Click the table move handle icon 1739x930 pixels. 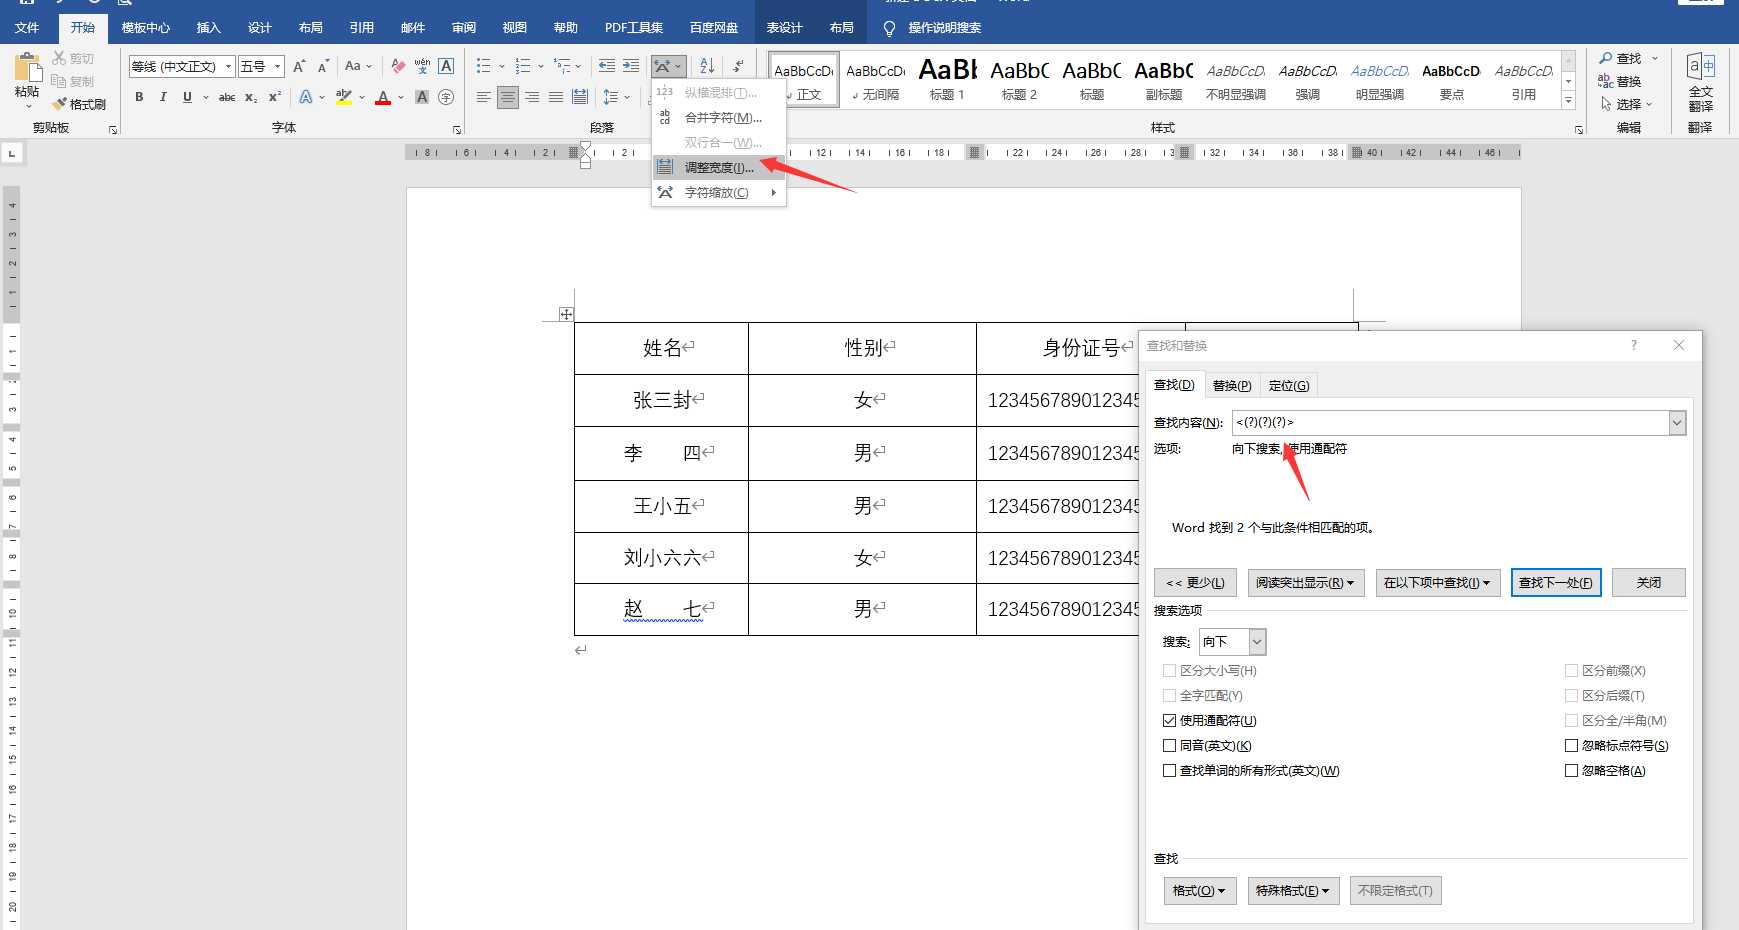coord(566,314)
